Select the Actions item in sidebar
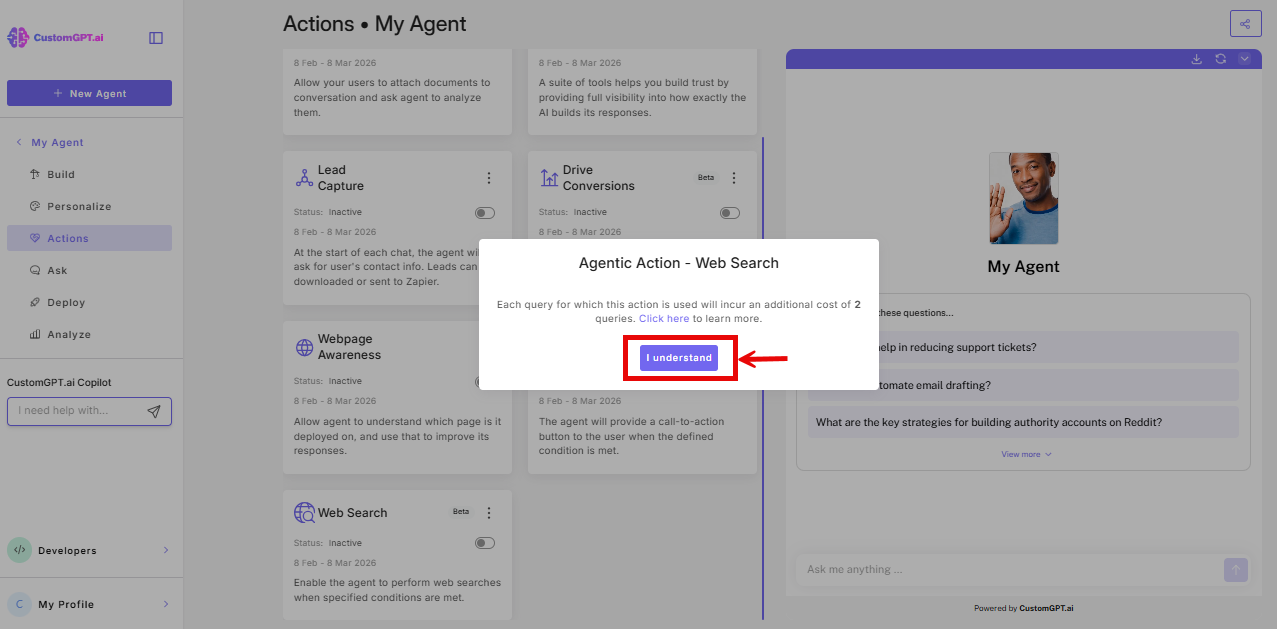The height and width of the screenshot is (629, 1277). [67, 237]
